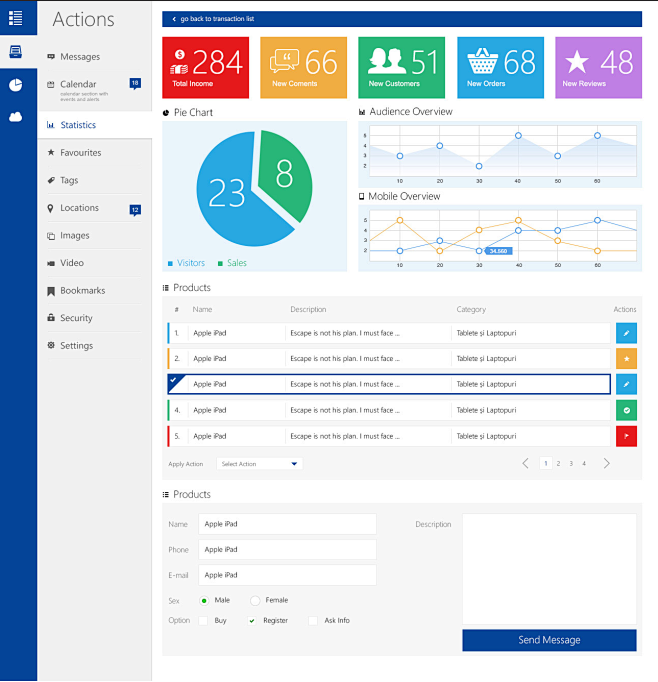Go to next page with right chevron
Image resolution: width=658 pixels, height=682 pixels.
tap(607, 463)
